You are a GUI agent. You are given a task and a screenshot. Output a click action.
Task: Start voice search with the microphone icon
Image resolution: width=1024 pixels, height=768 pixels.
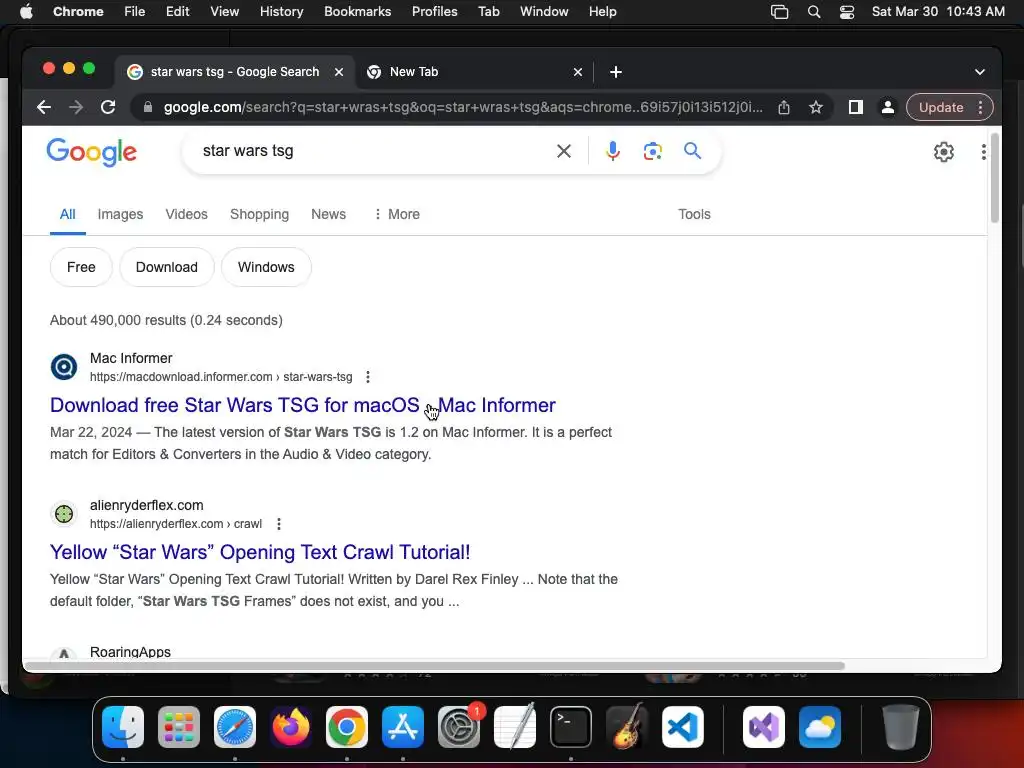[612, 151]
